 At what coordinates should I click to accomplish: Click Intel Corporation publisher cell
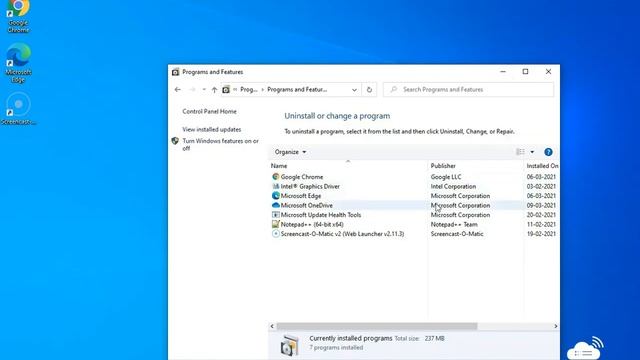tap(453, 186)
